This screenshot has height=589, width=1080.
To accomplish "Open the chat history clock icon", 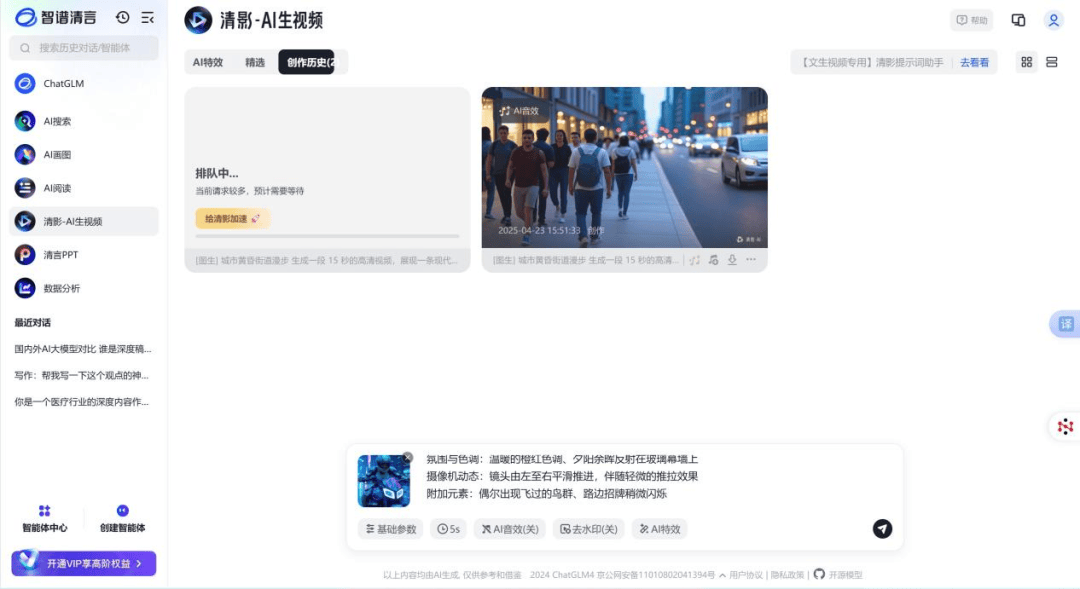I will [x=123, y=17].
